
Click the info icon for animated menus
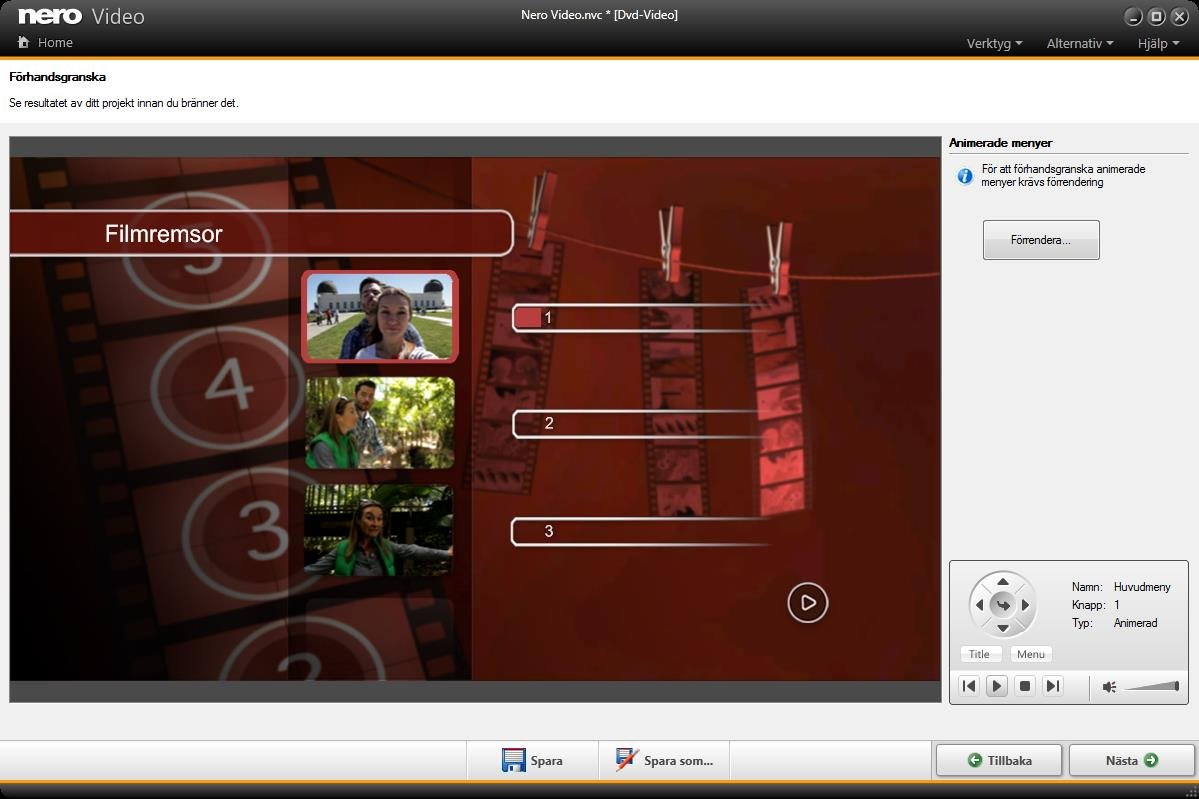click(965, 176)
